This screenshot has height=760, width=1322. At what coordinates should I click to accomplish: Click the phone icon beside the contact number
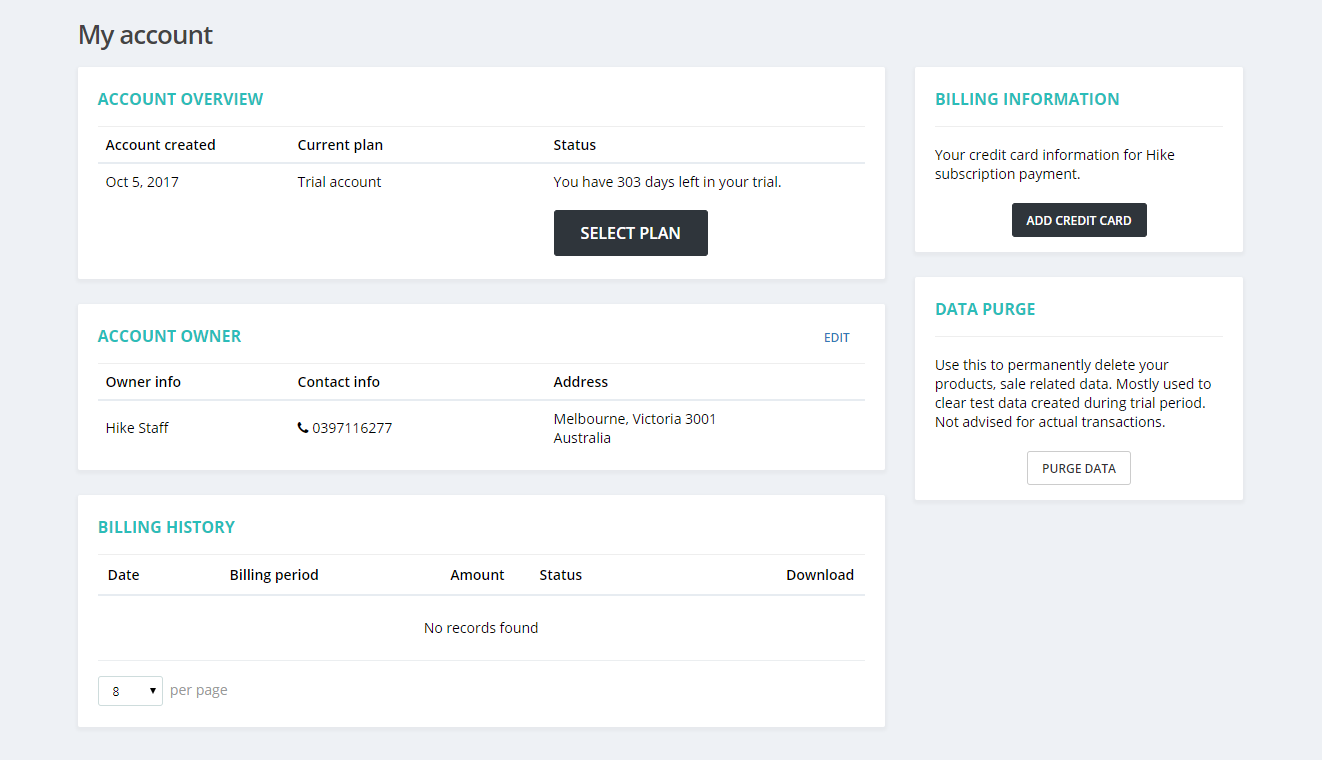(x=303, y=428)
